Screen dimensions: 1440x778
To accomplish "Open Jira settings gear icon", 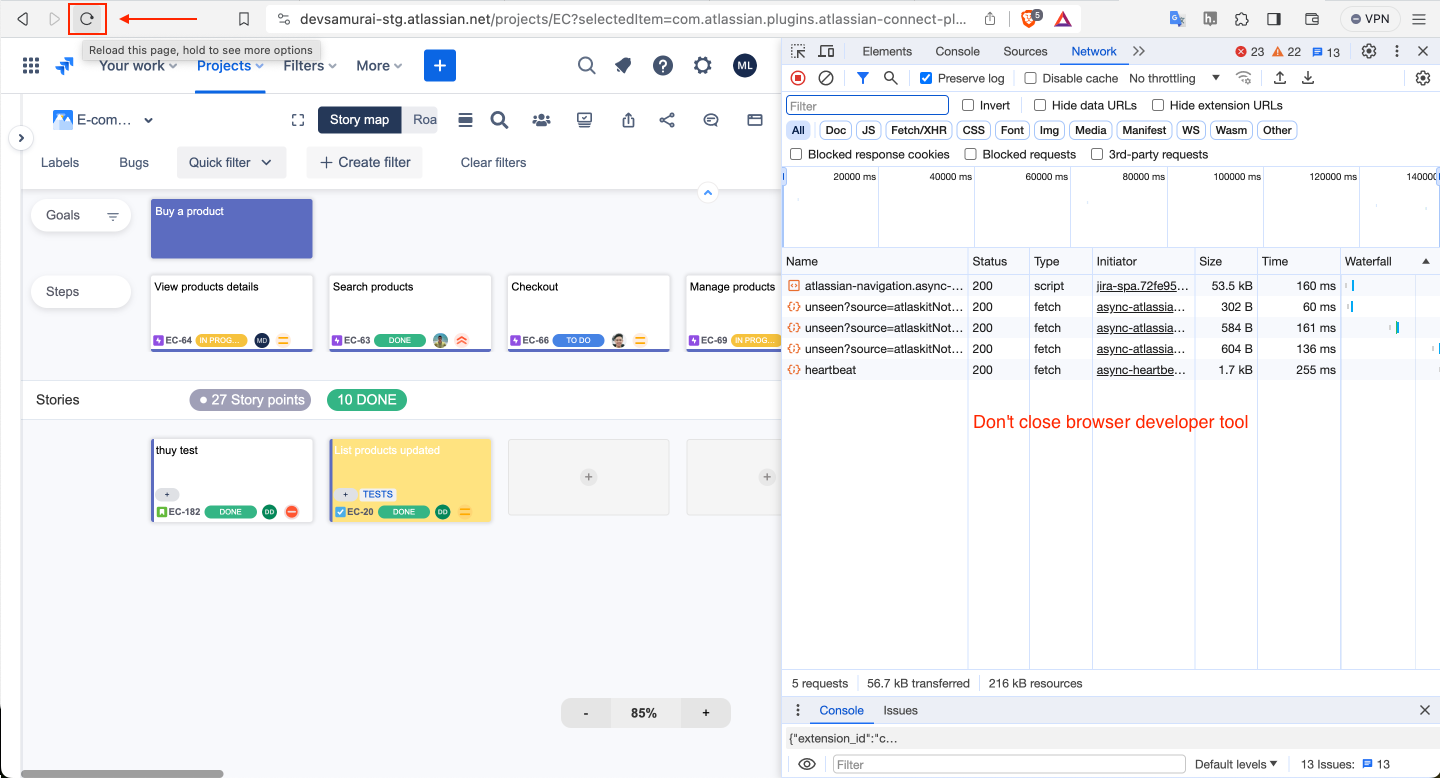I will (x=703, y=66).
